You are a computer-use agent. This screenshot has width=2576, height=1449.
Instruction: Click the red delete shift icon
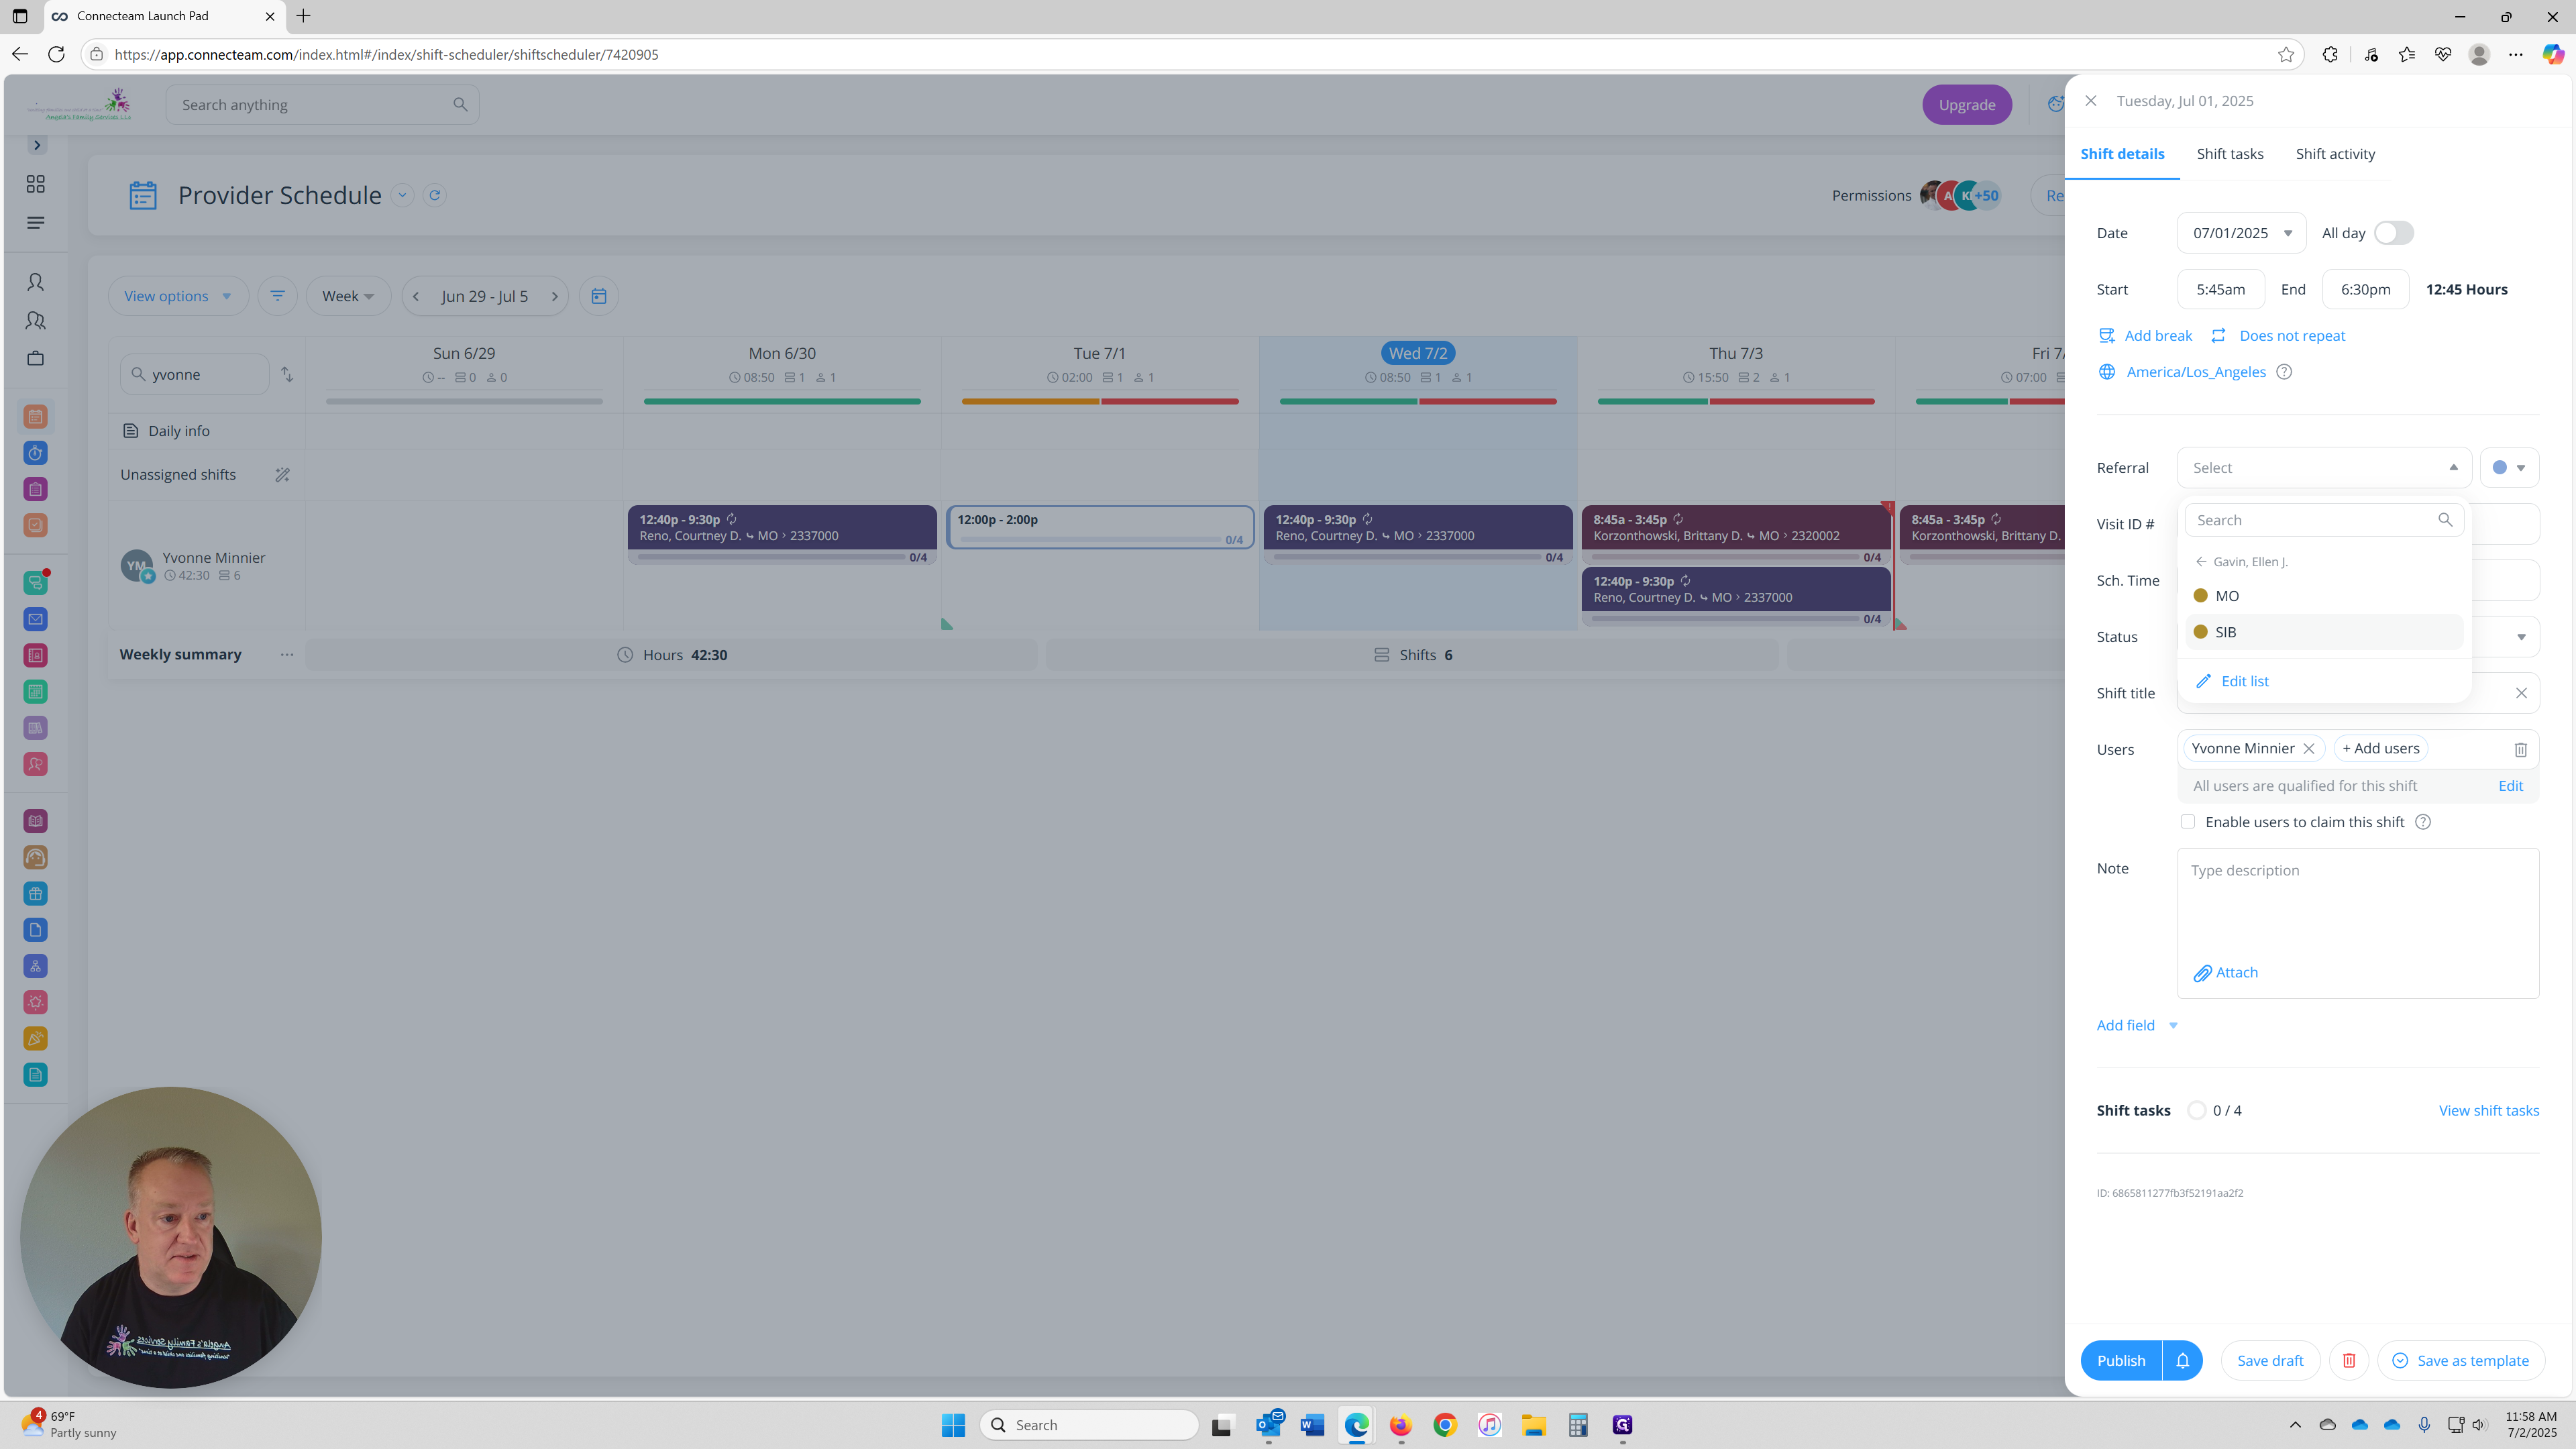[2349, 1361]
